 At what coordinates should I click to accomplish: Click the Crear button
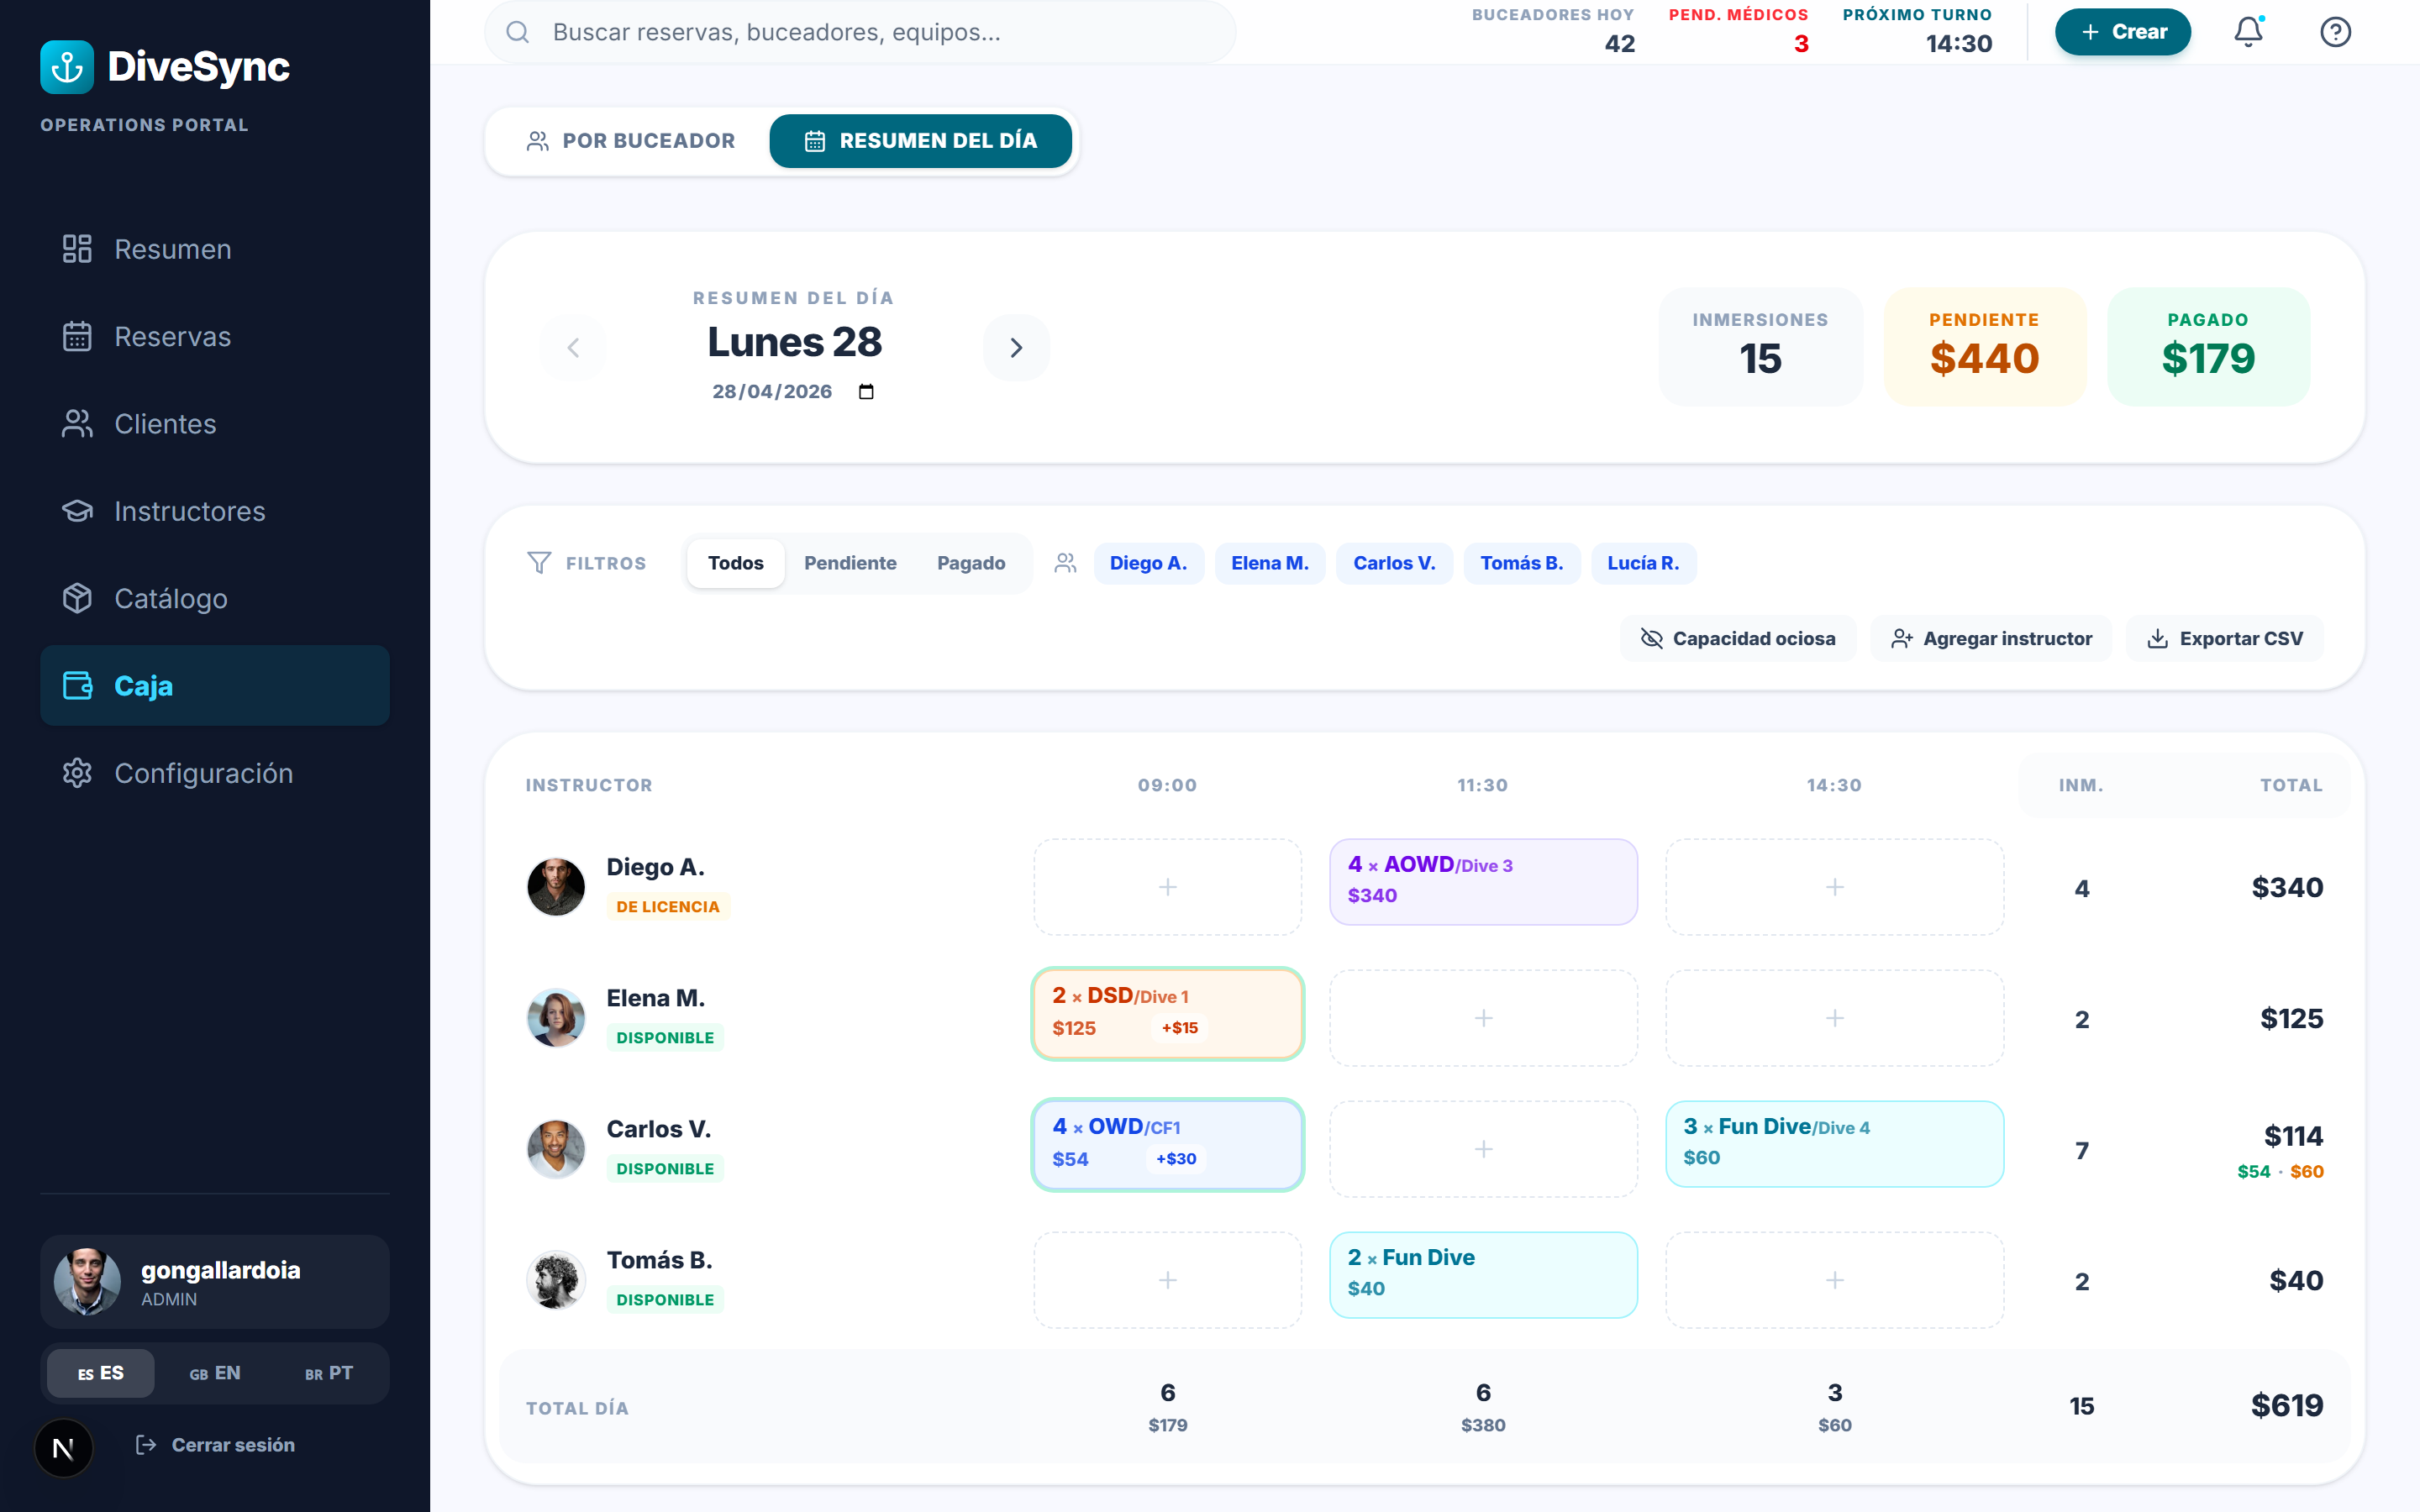[x=2122, y=32]
